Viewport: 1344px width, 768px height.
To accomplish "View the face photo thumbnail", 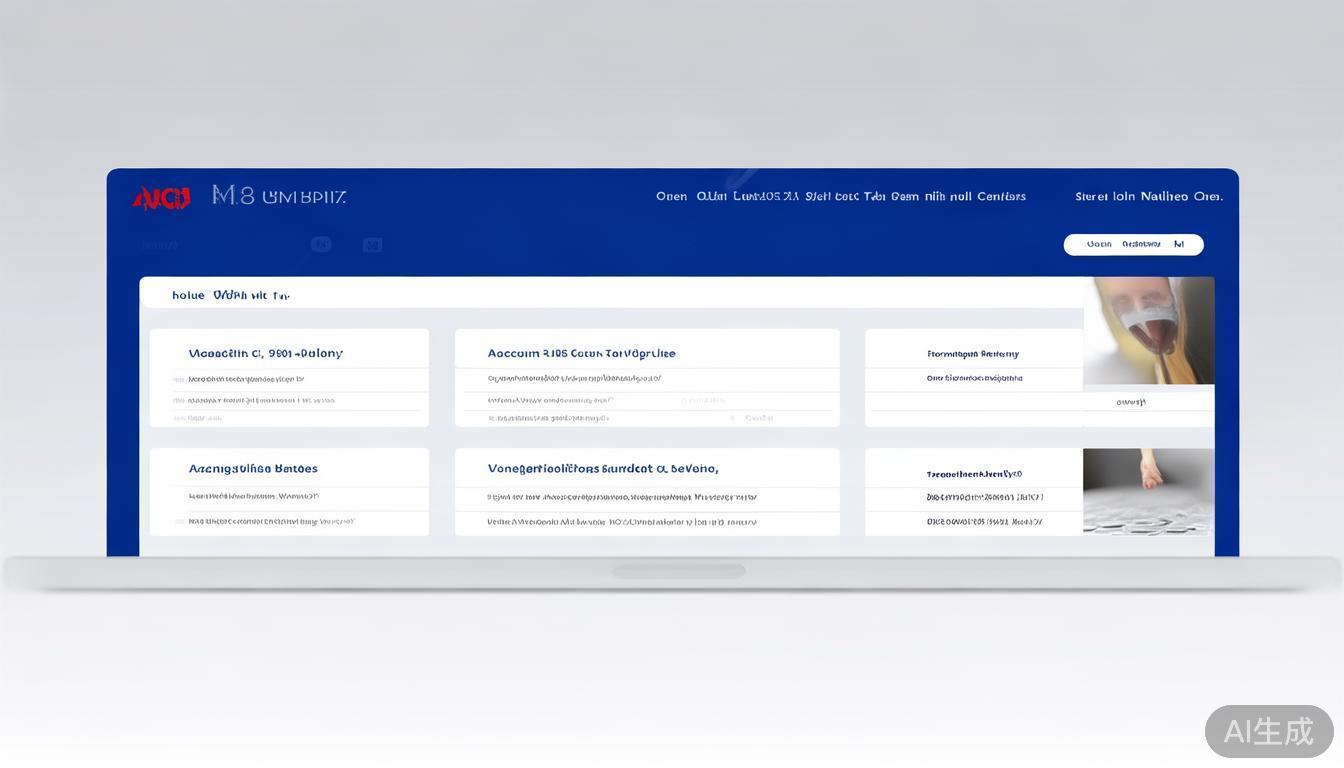I will (x=1149, y=331).
